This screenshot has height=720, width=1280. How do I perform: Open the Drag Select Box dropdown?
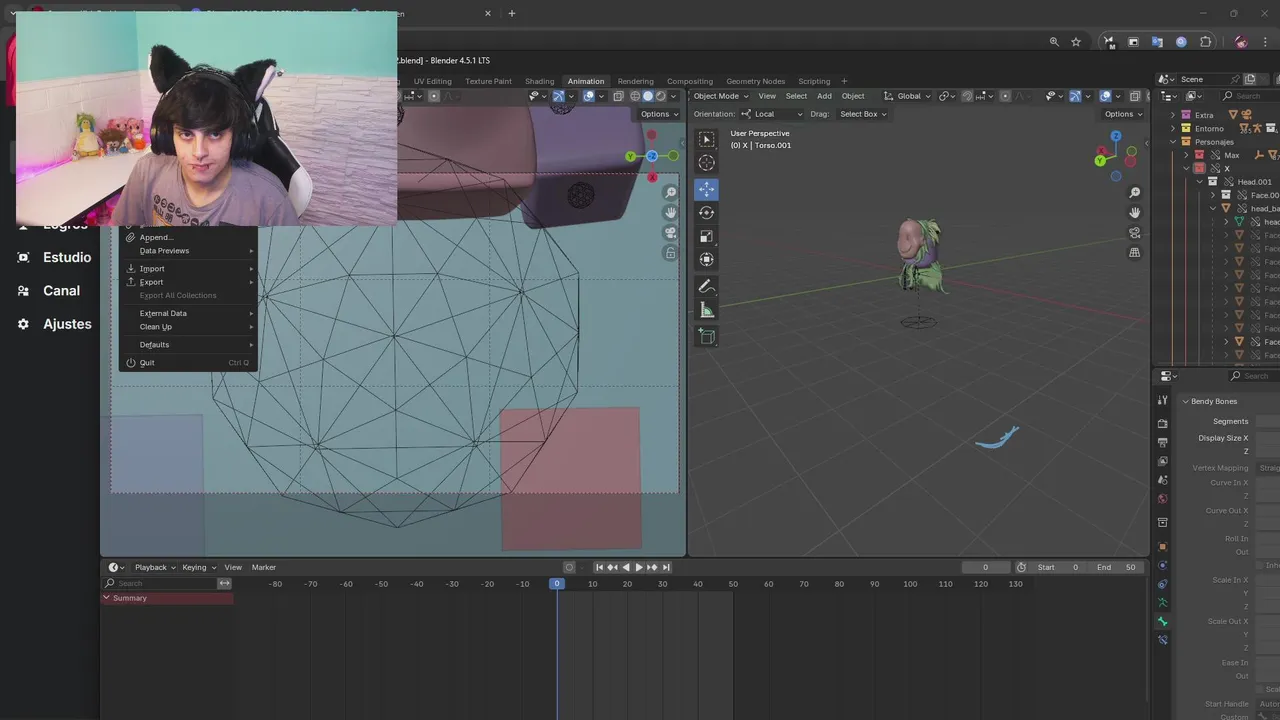tap(863, 114)
